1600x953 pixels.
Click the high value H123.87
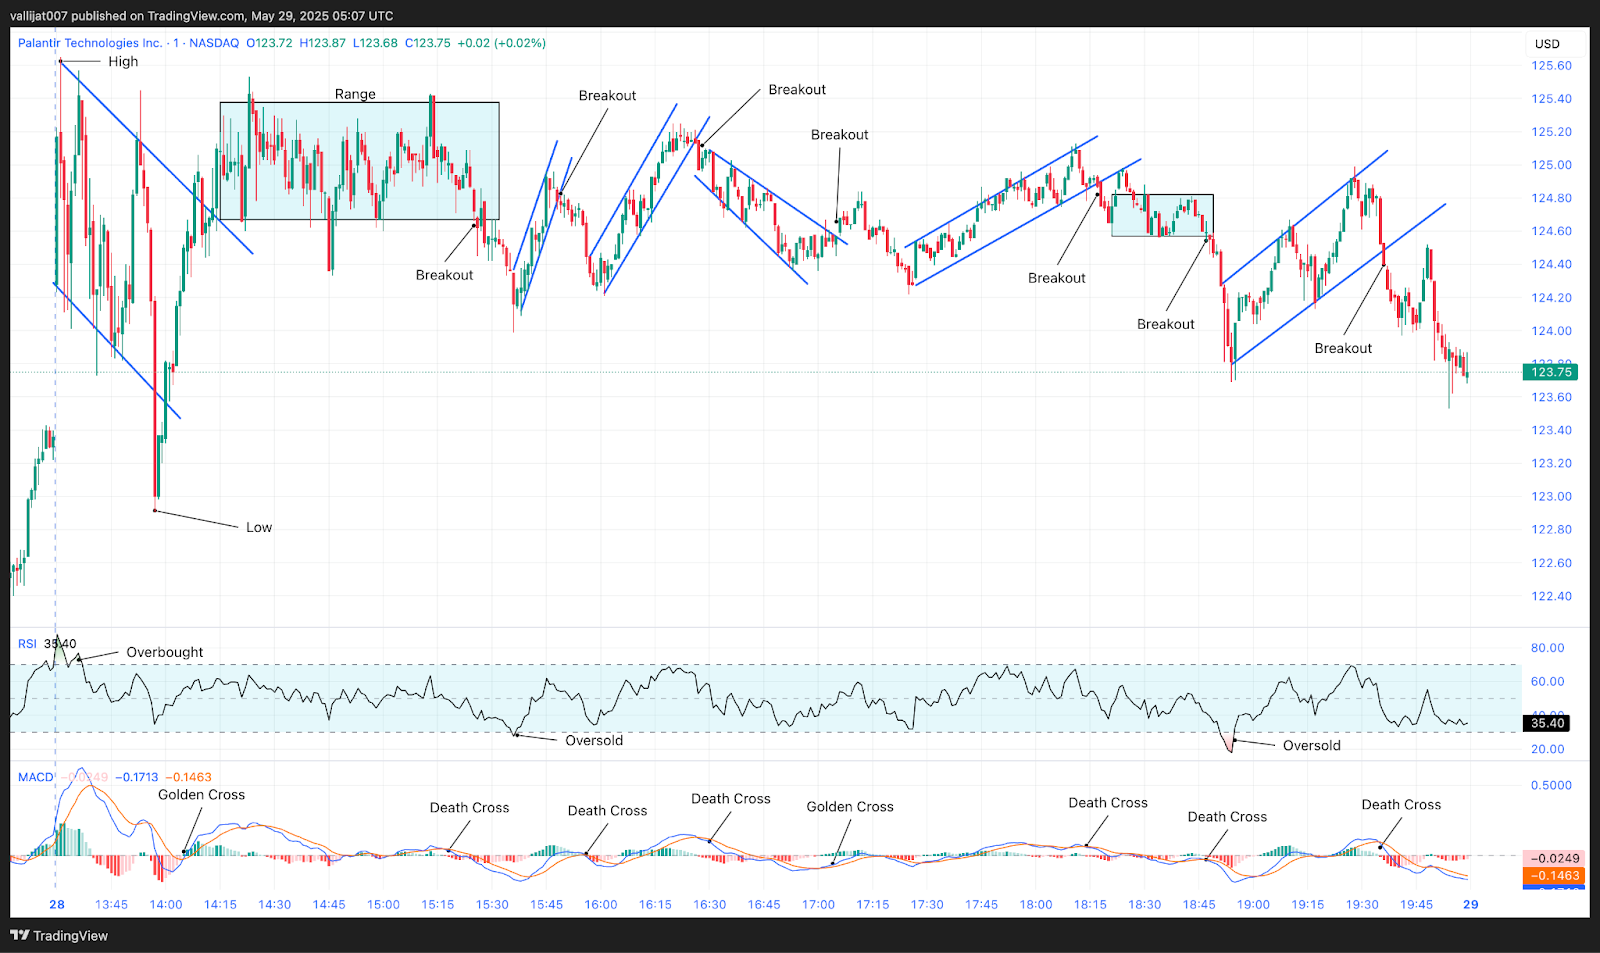tap(323, 43)
